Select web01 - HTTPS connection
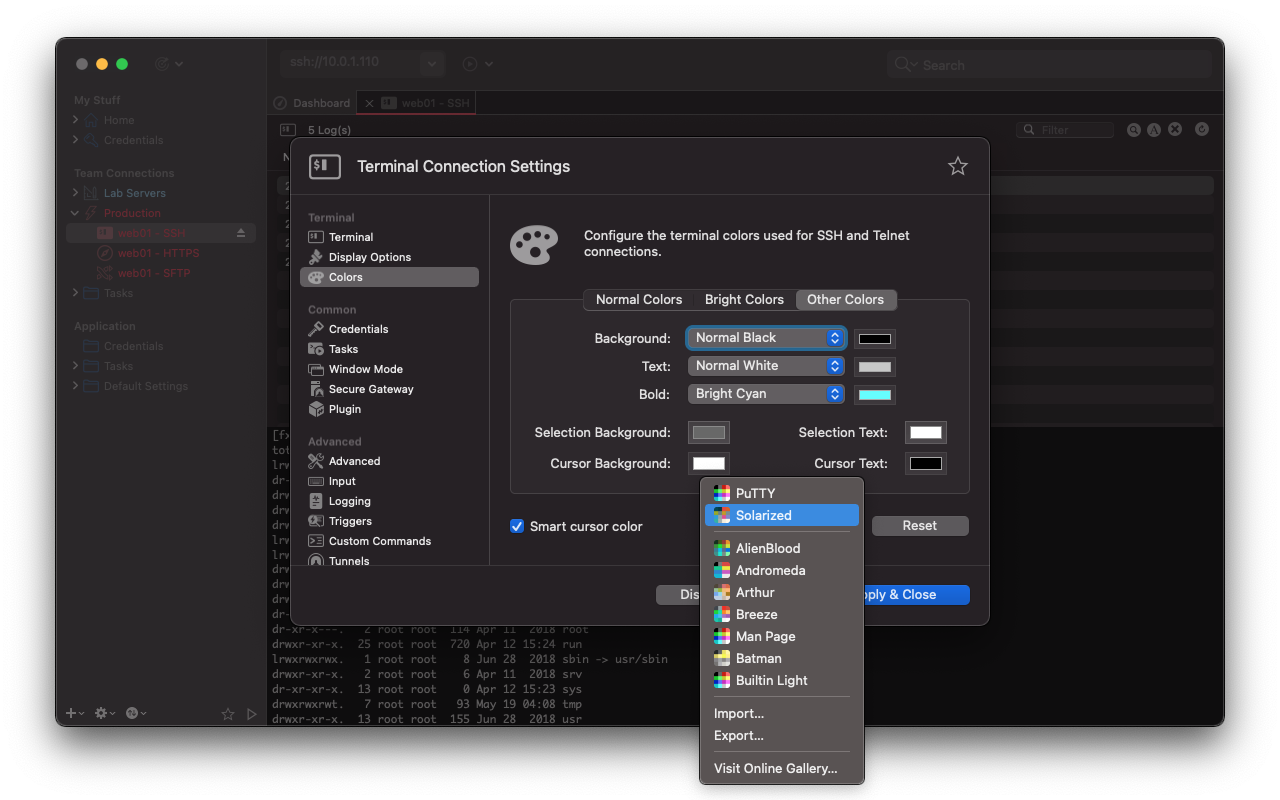The height and width of the screenshot is (800, 1280). click(160, 253)
